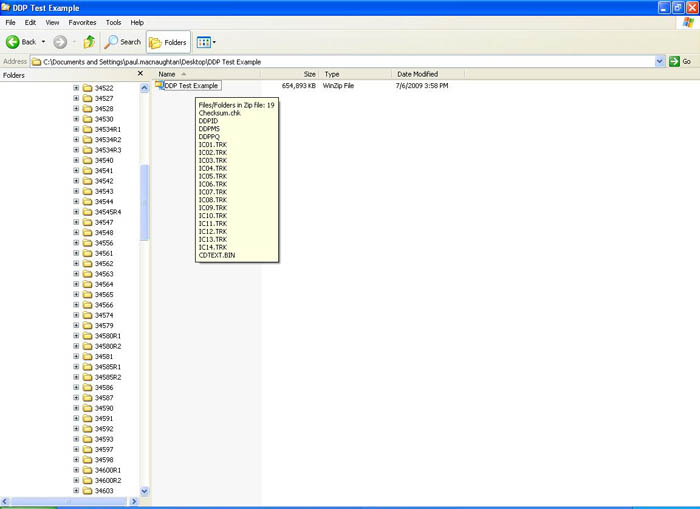
Task: Open the File menu
Action: point(10,22)
